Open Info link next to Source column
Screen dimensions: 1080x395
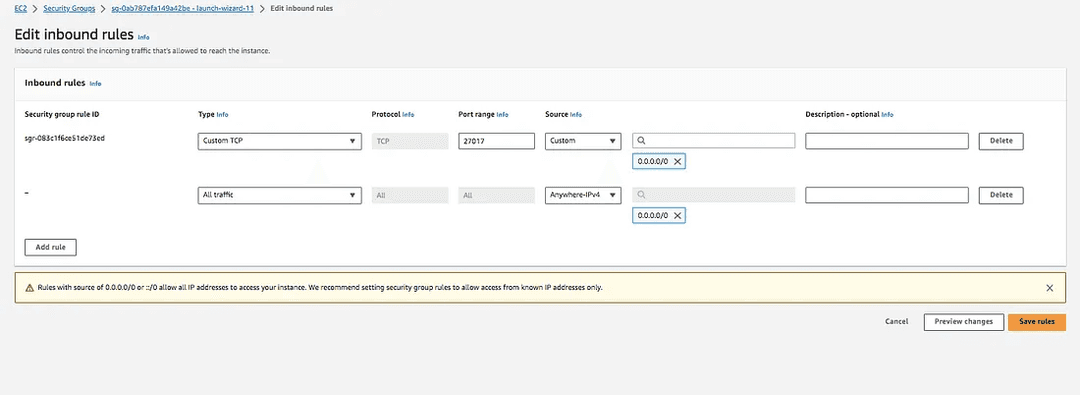pos(576,114)
